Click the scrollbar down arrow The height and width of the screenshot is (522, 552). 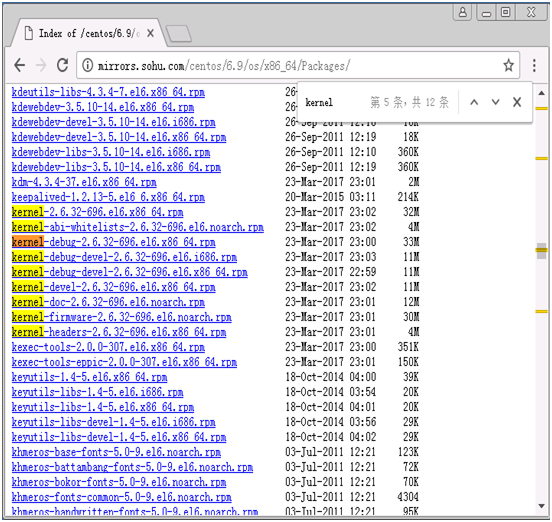coord(541,506)
